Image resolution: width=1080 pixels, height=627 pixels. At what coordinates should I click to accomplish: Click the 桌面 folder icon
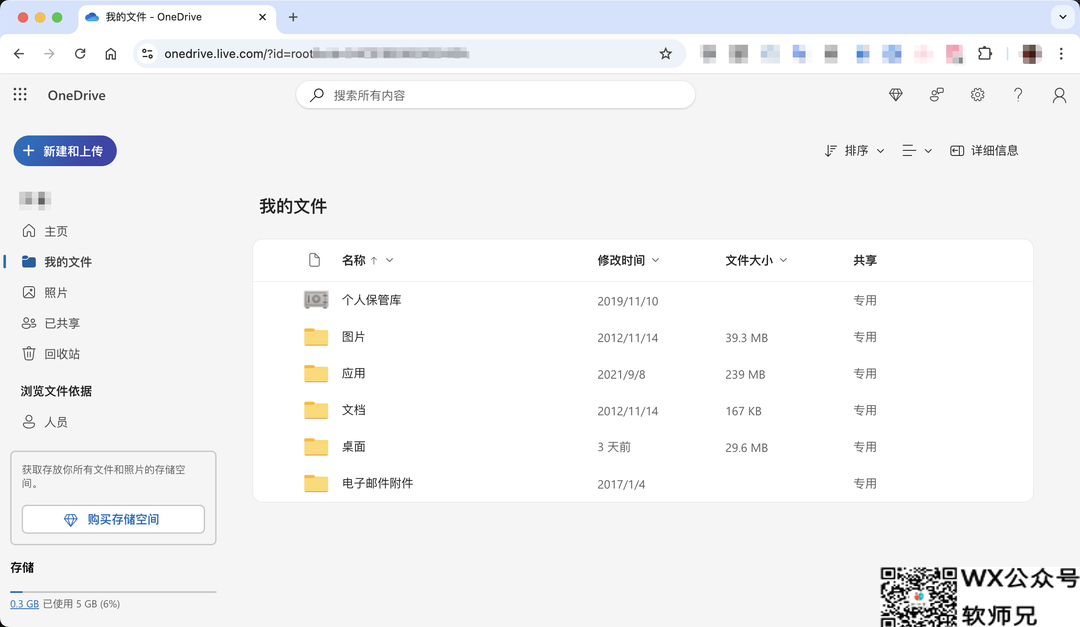point(316,446)
